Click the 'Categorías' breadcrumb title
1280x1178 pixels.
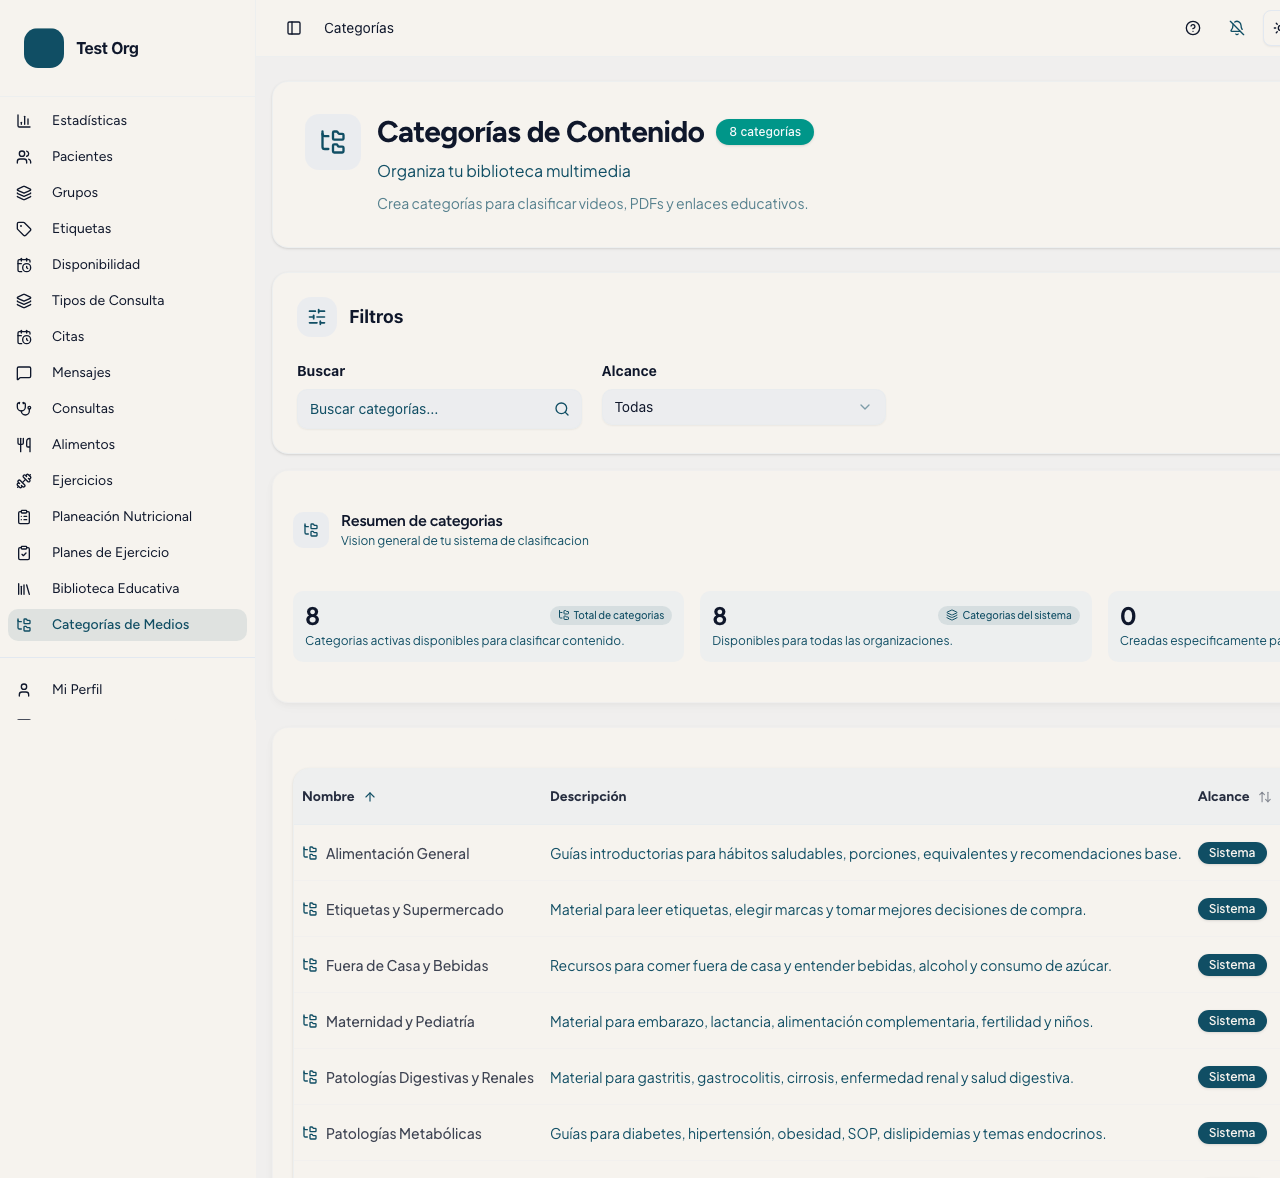359,28
